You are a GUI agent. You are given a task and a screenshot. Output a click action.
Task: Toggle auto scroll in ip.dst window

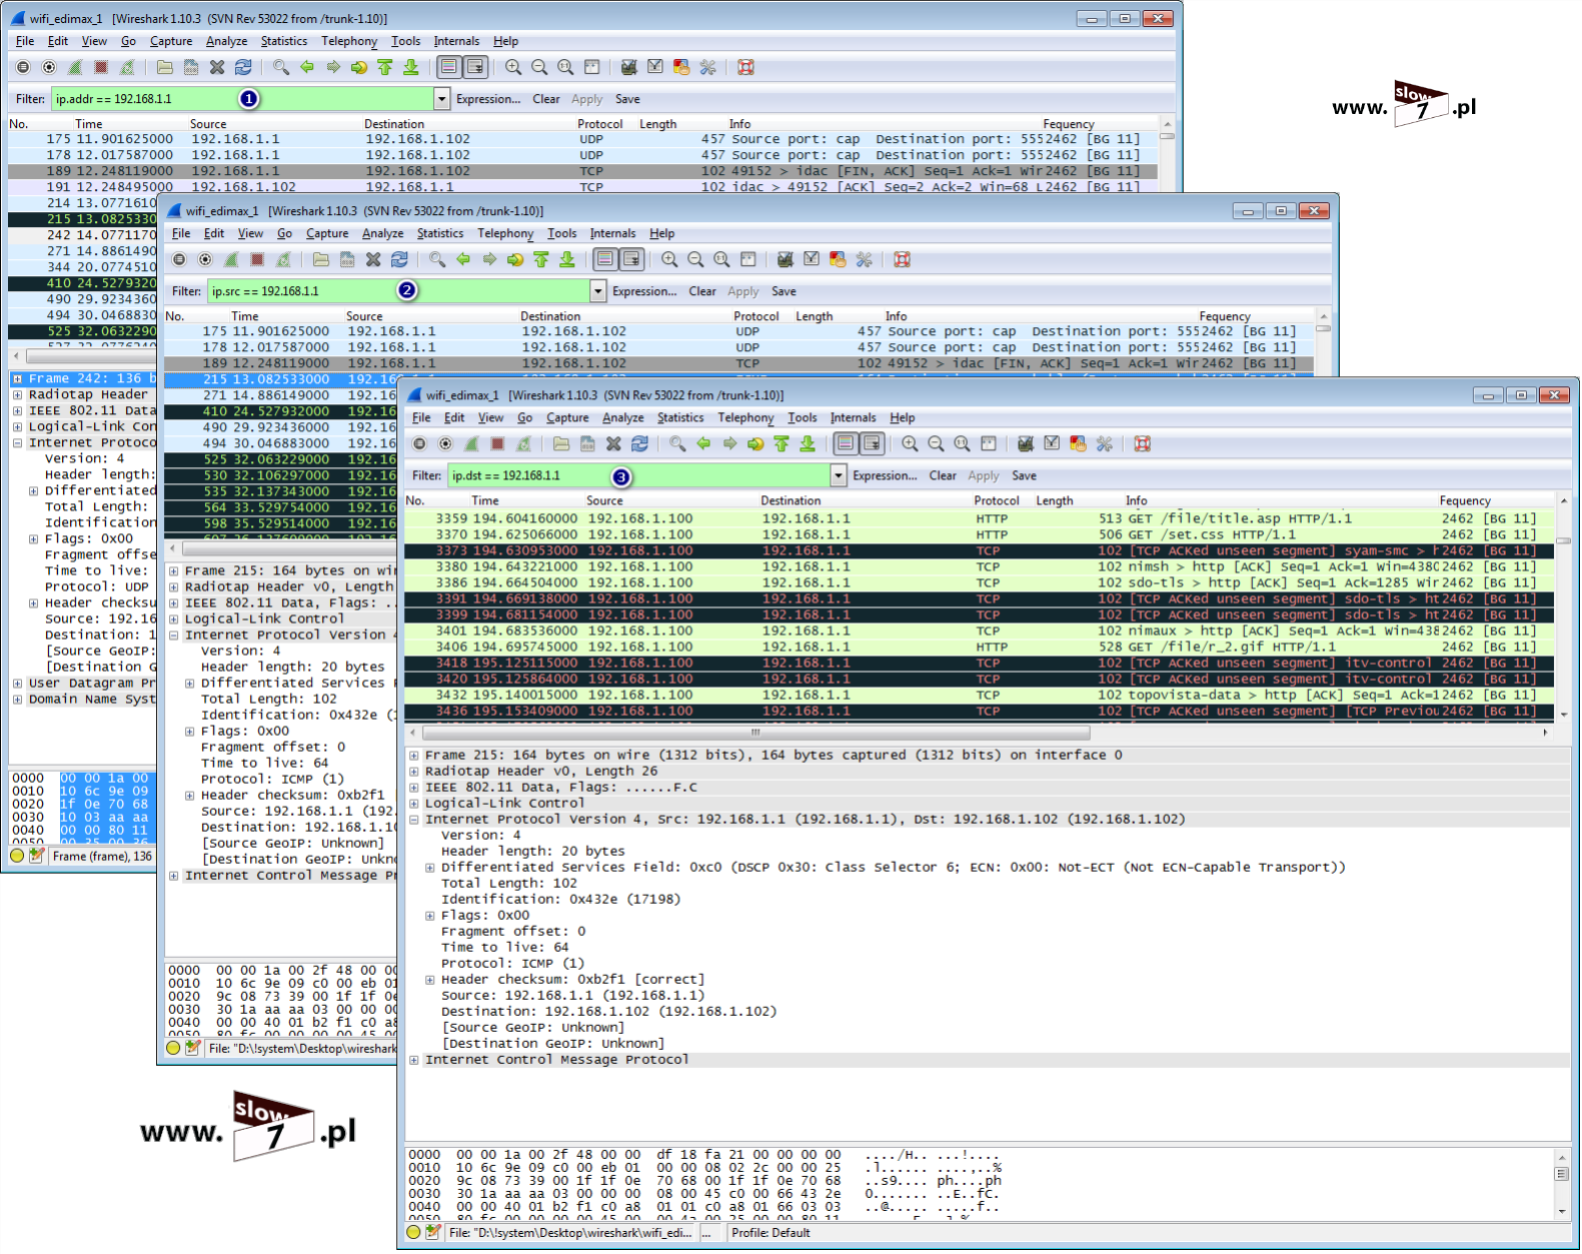(x=872, y=444)
